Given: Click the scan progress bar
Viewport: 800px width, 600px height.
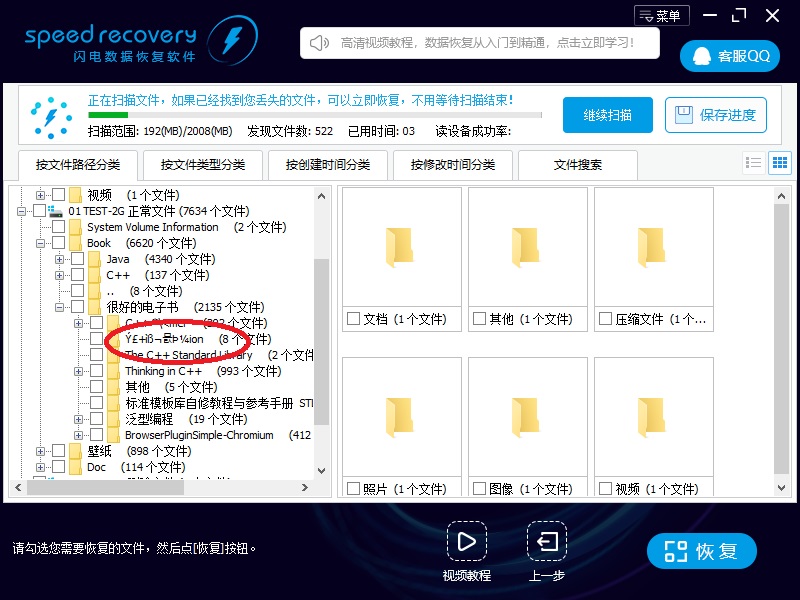Looking at the screenshot, I should click(314, 115).
